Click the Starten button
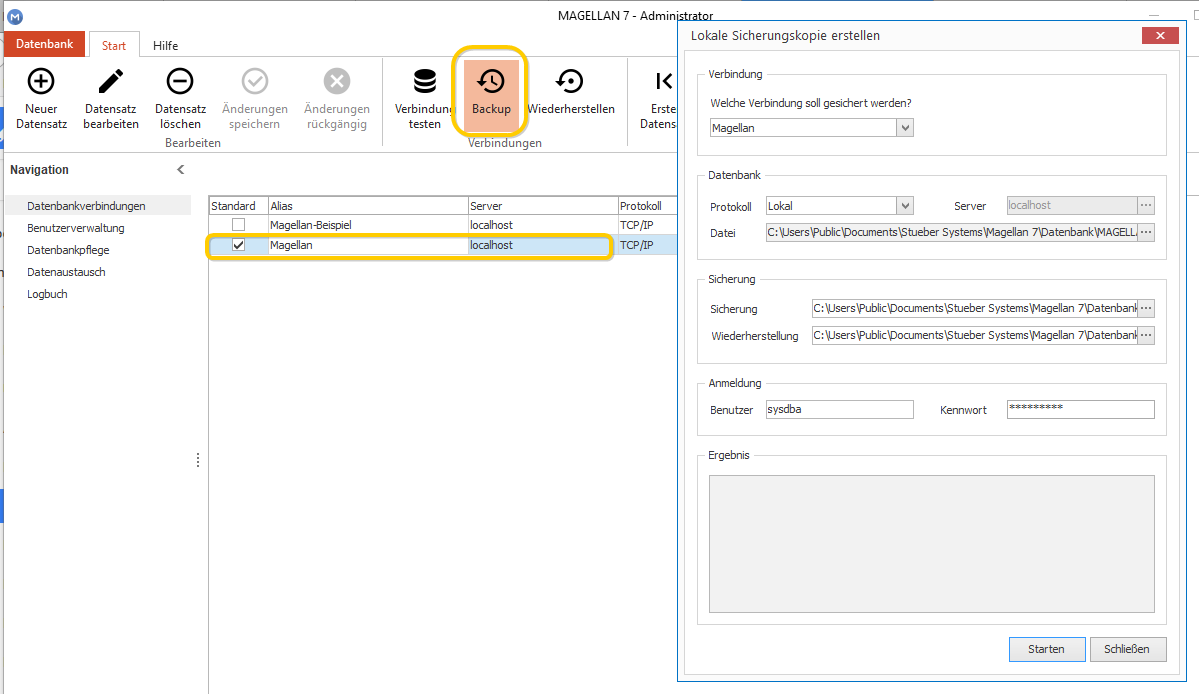 pos(1047,649)
